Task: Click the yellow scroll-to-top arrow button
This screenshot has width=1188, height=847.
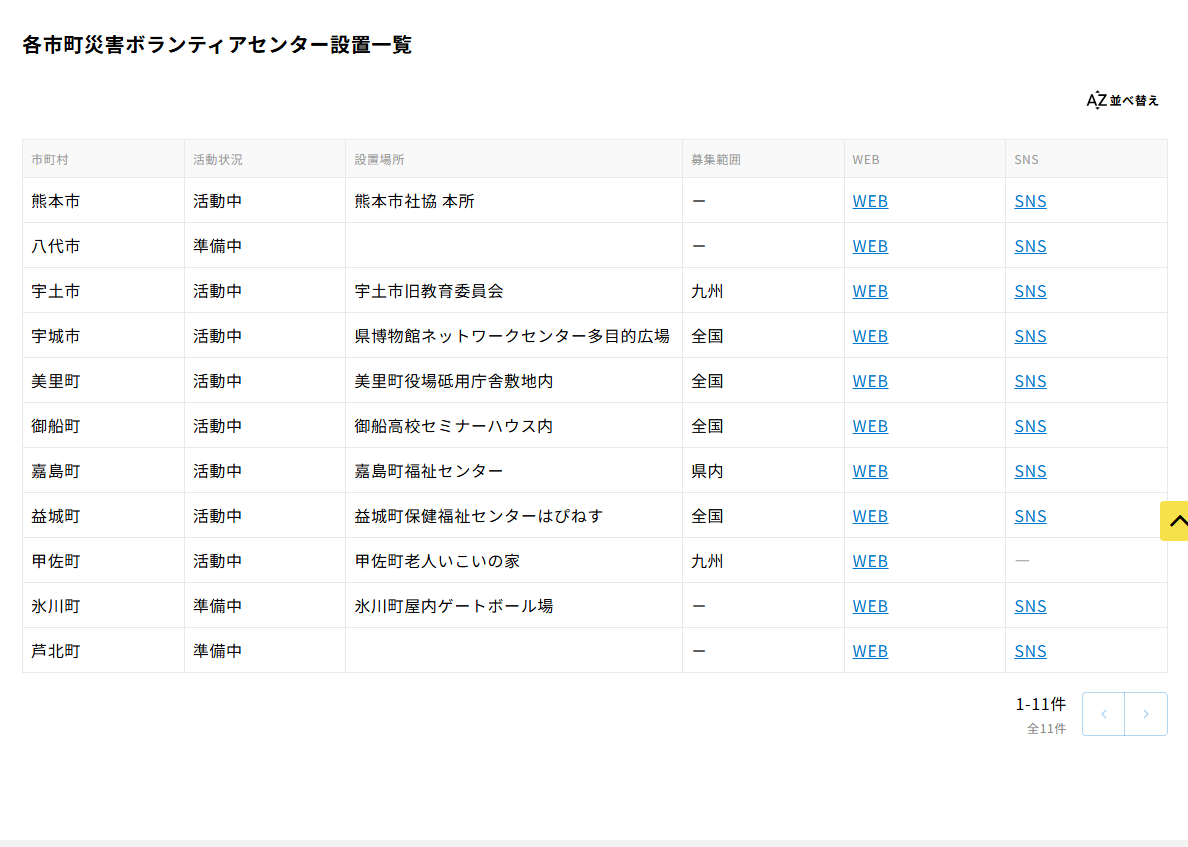Action: [x=1174, y=520]
